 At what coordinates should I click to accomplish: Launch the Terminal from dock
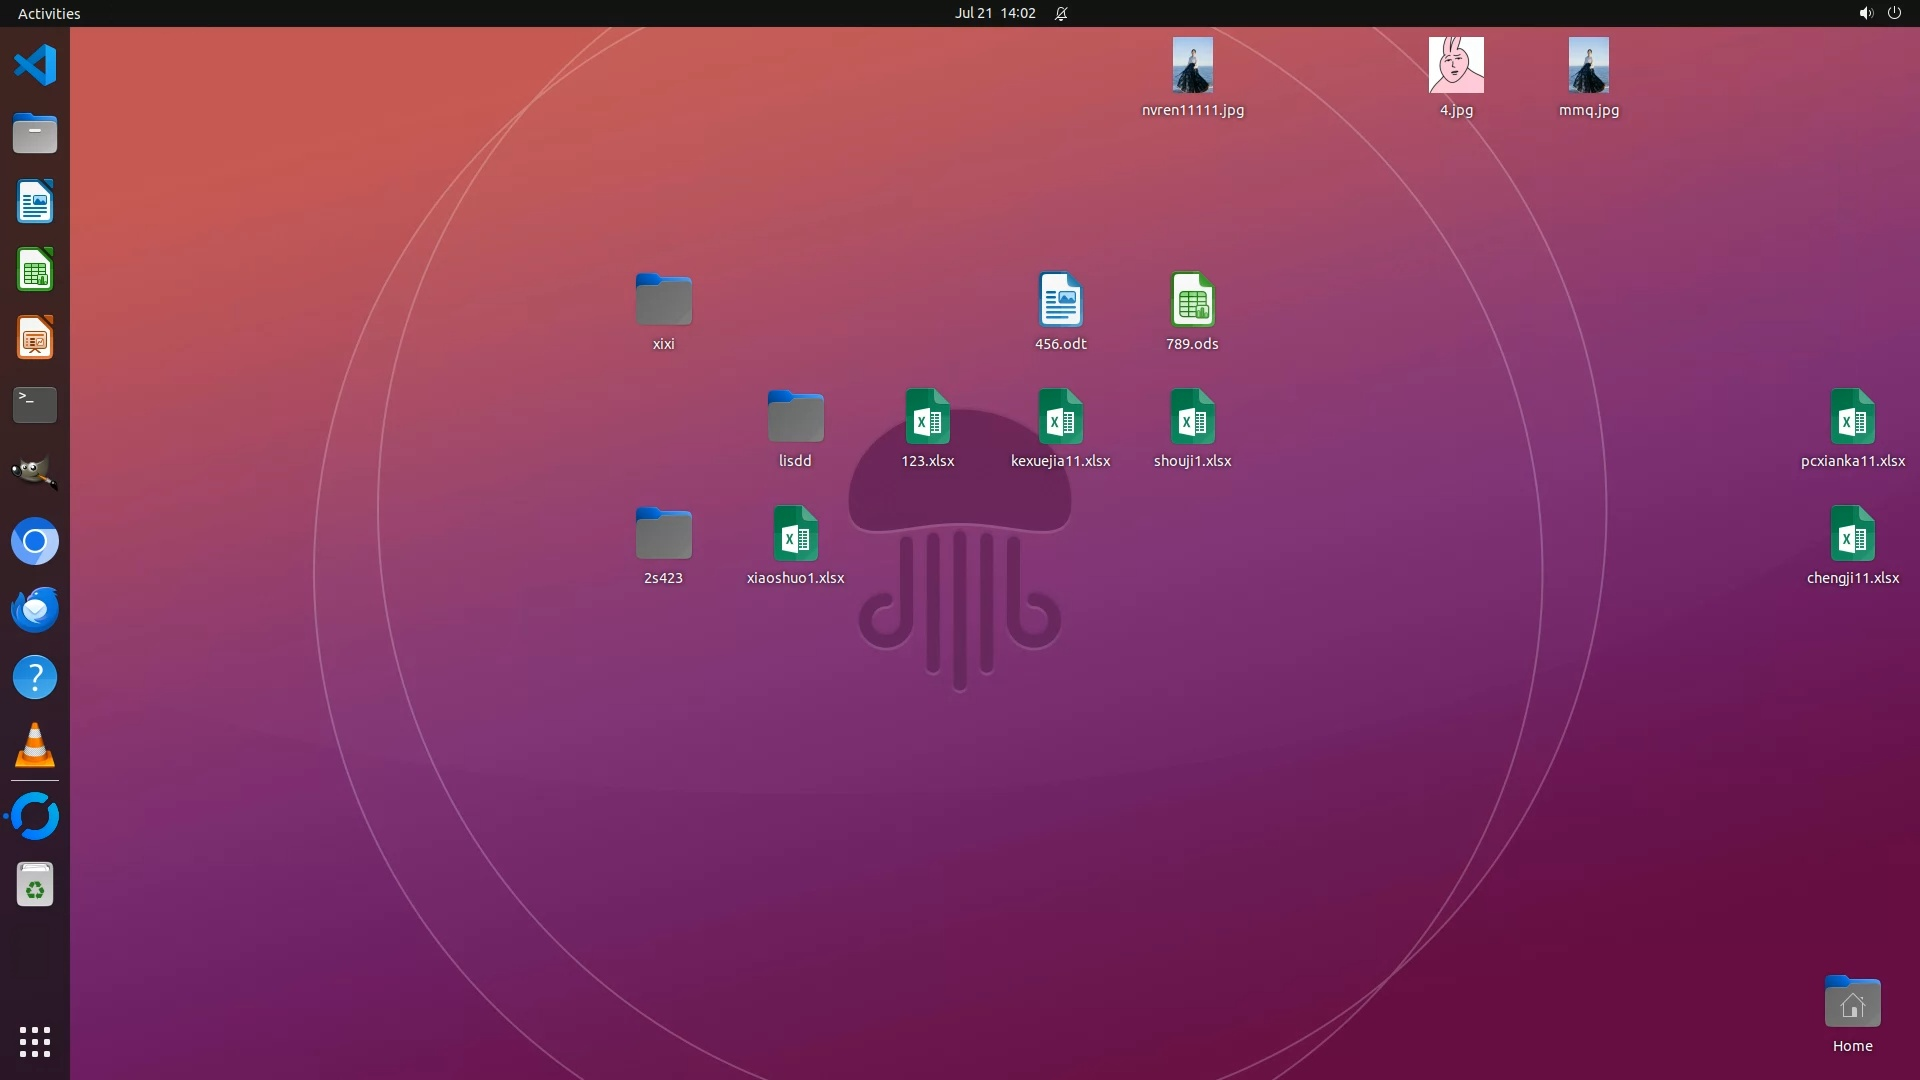tap(35, 405)
